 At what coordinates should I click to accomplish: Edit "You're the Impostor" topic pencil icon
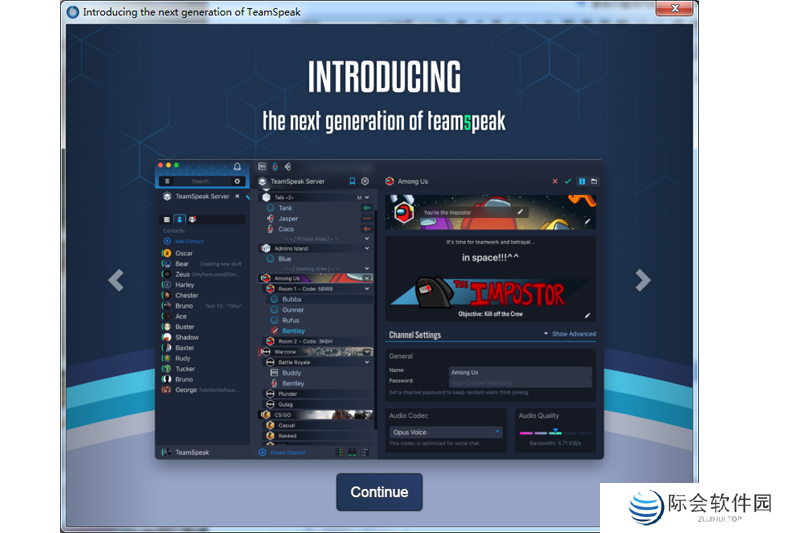point(520,211)
